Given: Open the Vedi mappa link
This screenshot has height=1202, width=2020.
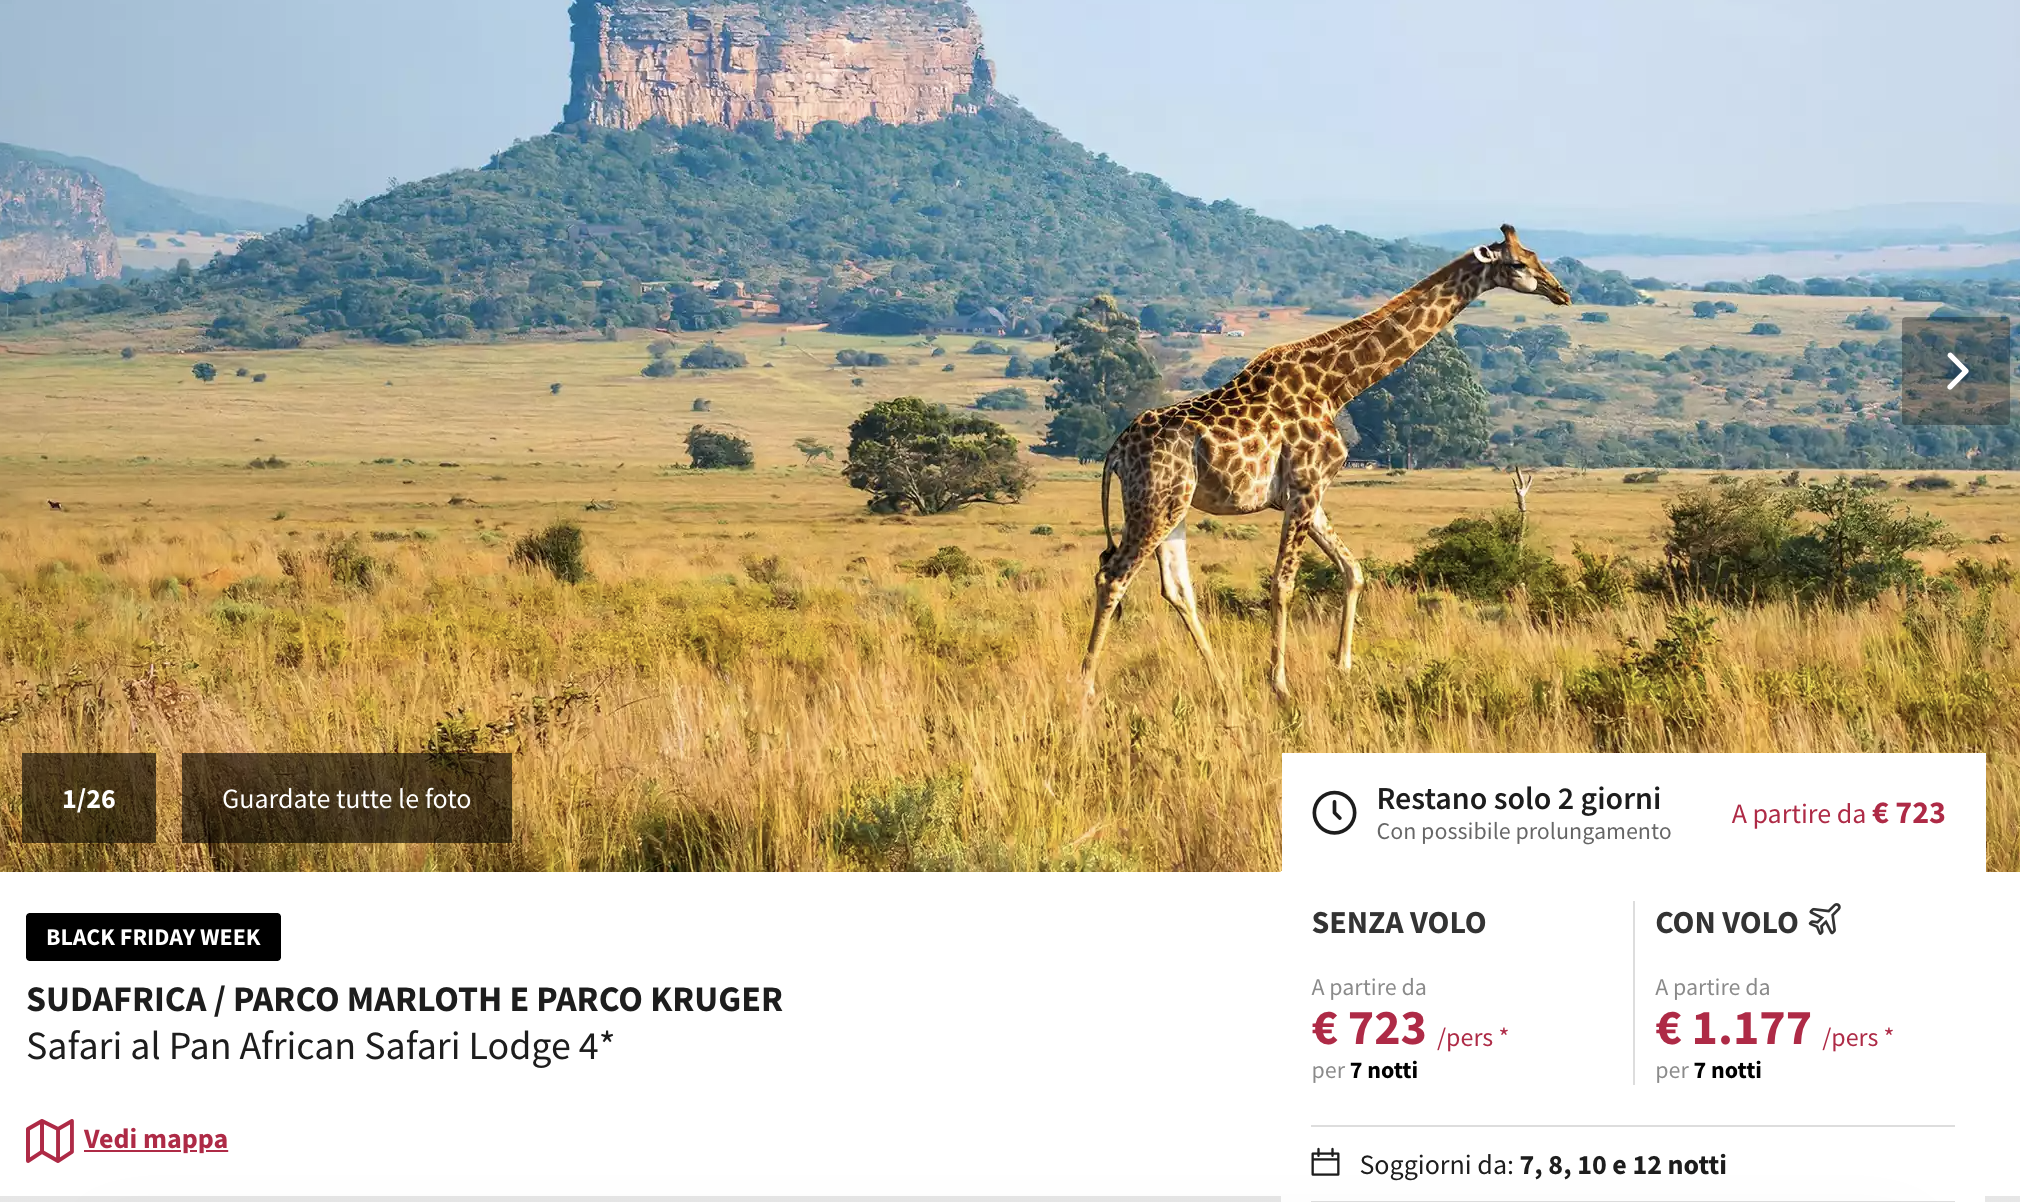Looking at the screenshot, I should pos(155,1139).
